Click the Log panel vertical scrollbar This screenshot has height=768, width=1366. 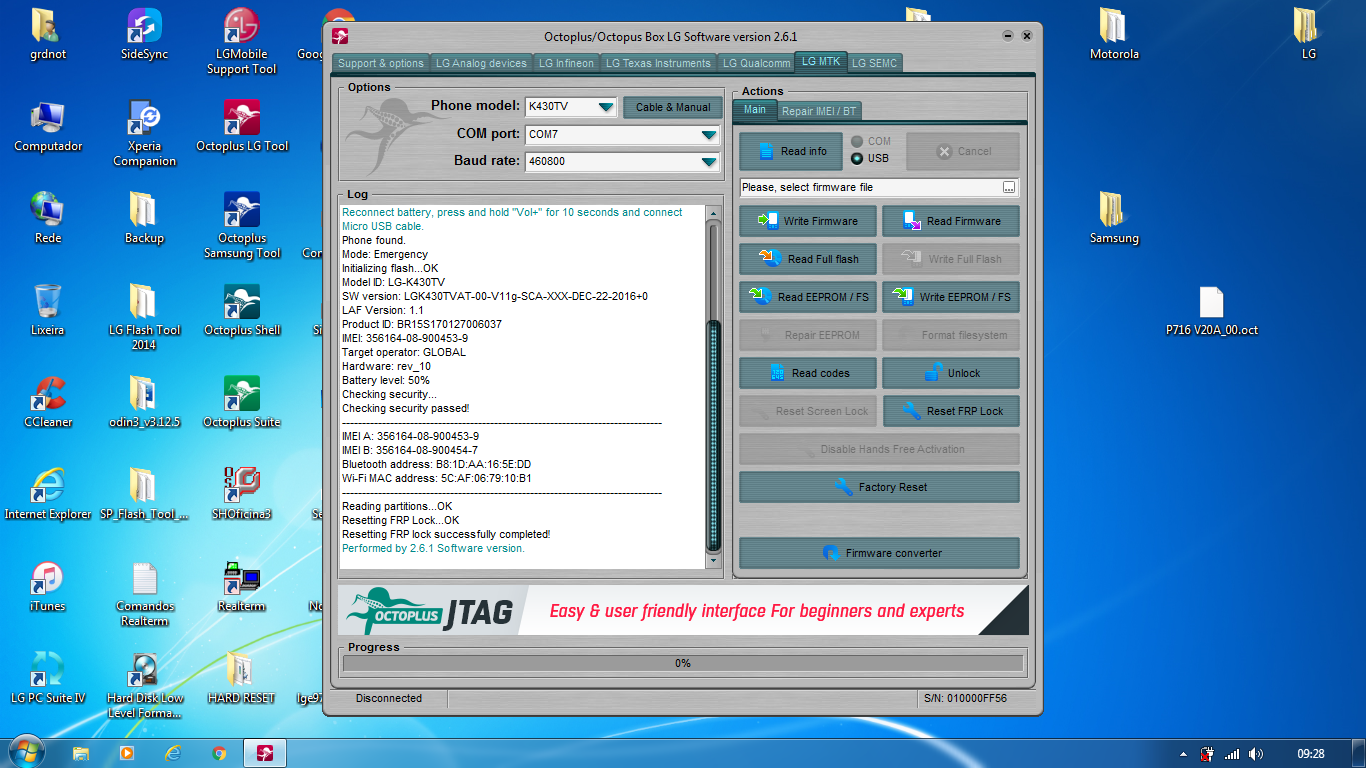[x=713, y=387]
